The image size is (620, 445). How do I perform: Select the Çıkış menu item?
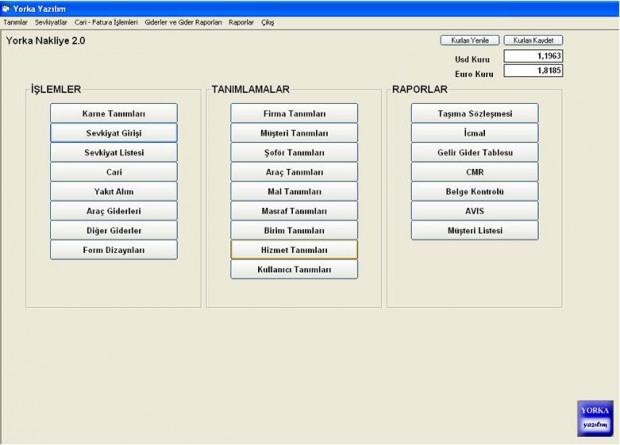pos(268,23)
